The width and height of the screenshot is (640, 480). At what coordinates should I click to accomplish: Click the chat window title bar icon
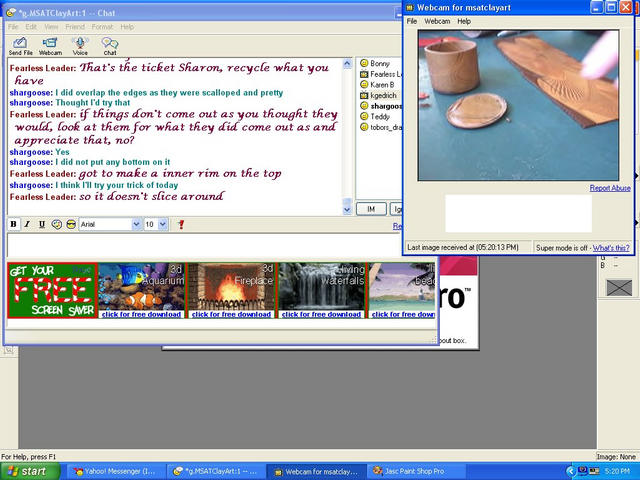click(x=11, y=13)
